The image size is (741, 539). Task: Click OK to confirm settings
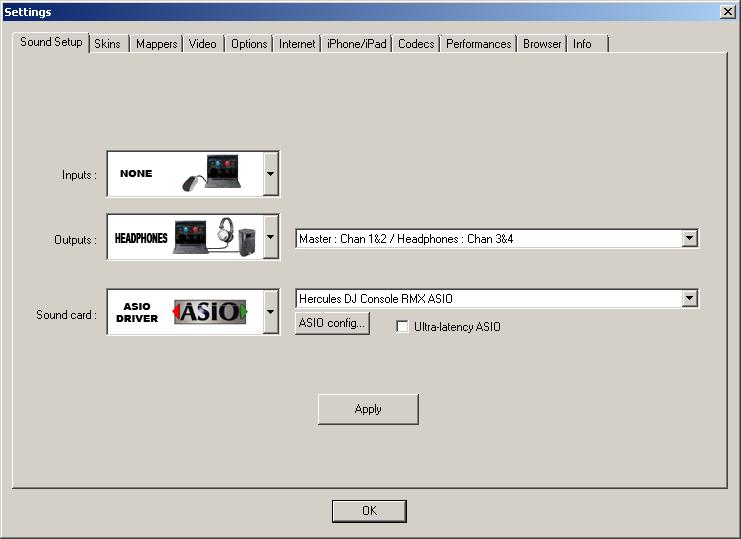tap(369, 511)
